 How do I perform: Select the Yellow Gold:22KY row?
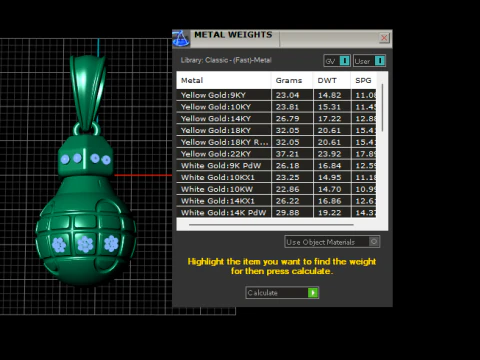[276, 154]
